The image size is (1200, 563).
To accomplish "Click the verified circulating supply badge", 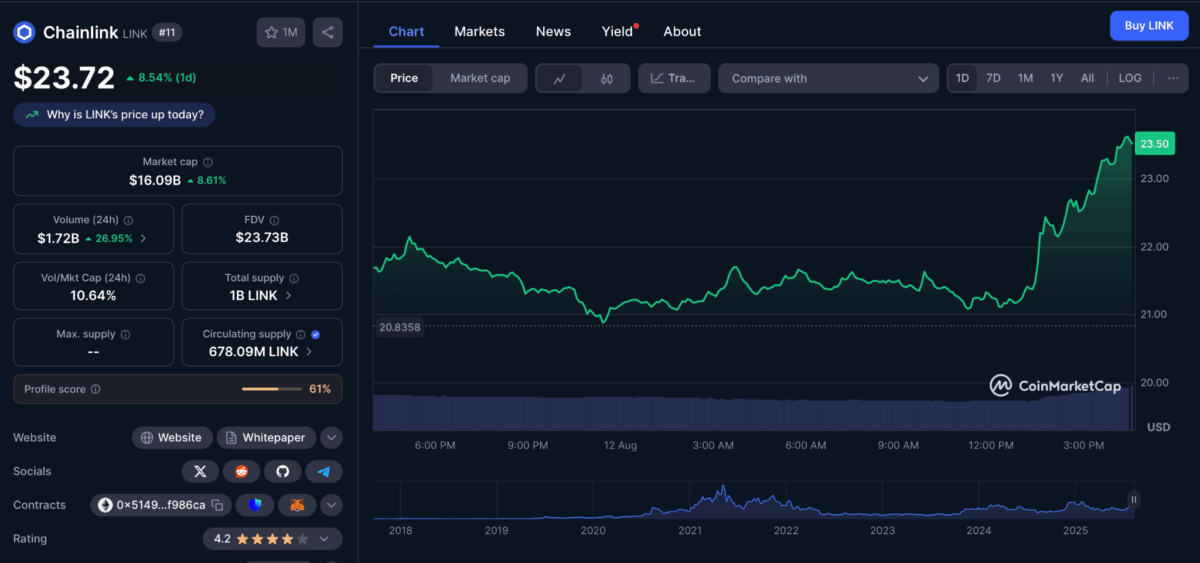I will pyautogui.click(x=316, y=335).
